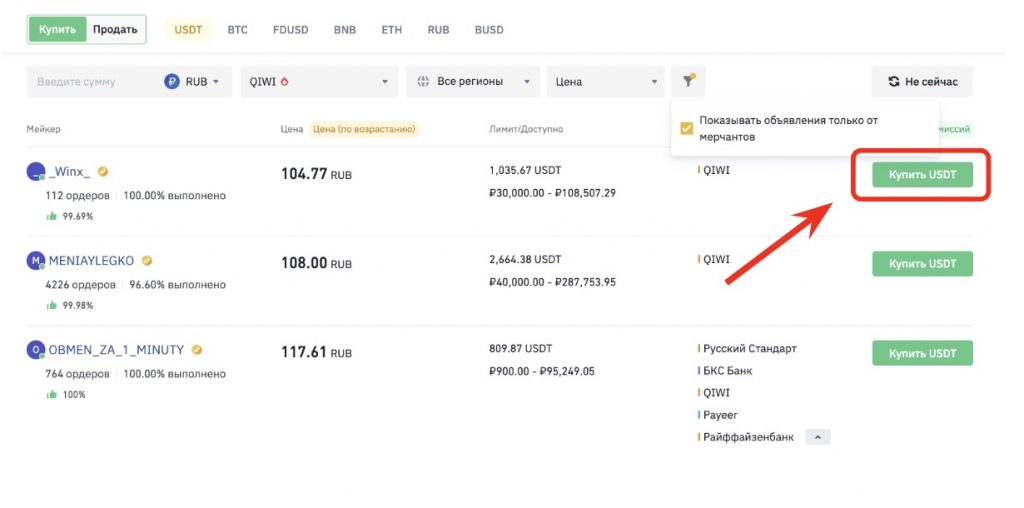The image size is (1024, 508).
Task: Open the 'Все регионы' region dropdown
Action: coord(473,82)
